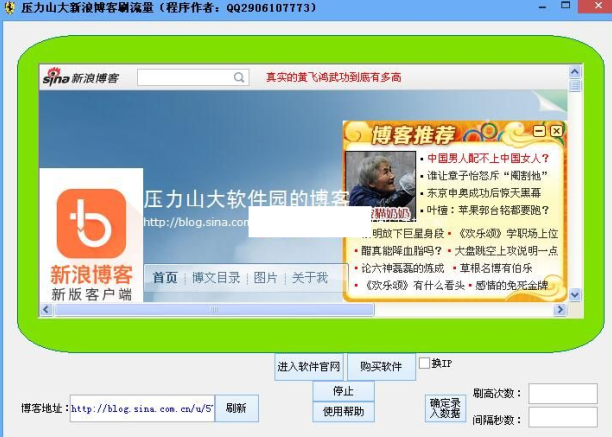
Task: Minimize the 博客推荐 popup
Action: point(540,130)
